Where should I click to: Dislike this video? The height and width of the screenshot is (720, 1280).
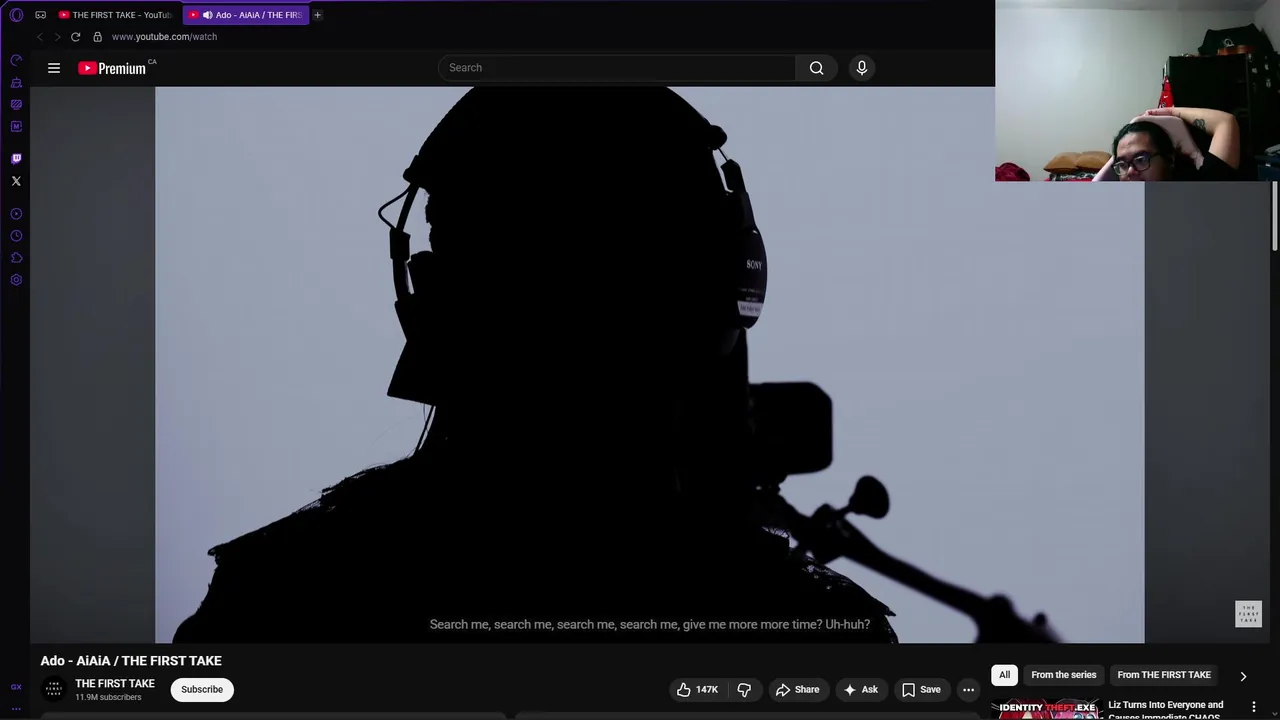(744, 690)
